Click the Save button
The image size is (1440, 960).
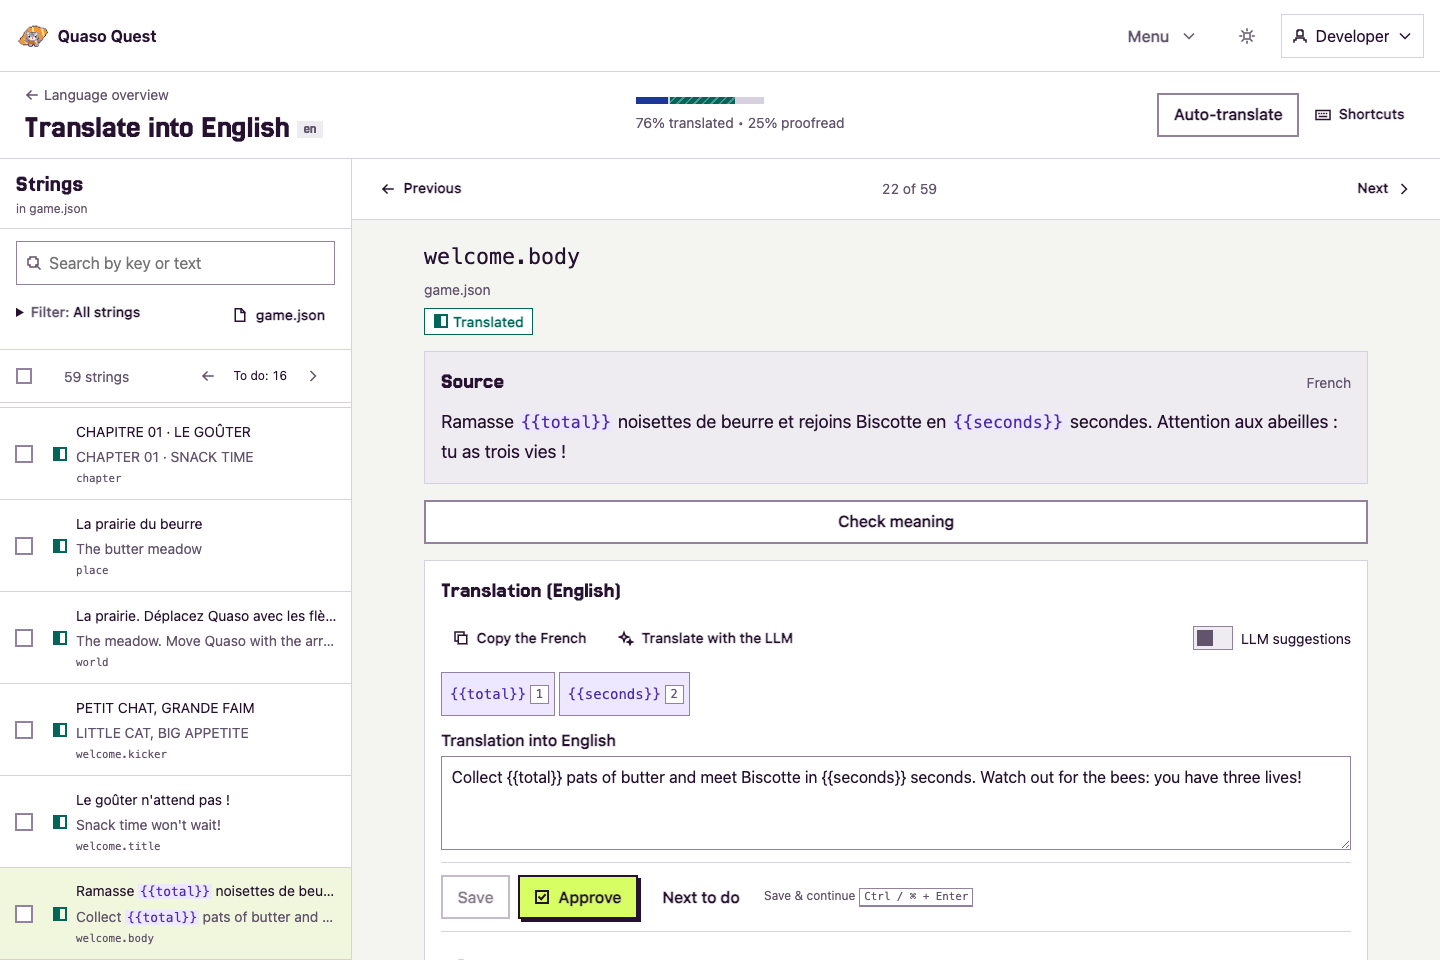coord(475,897)
